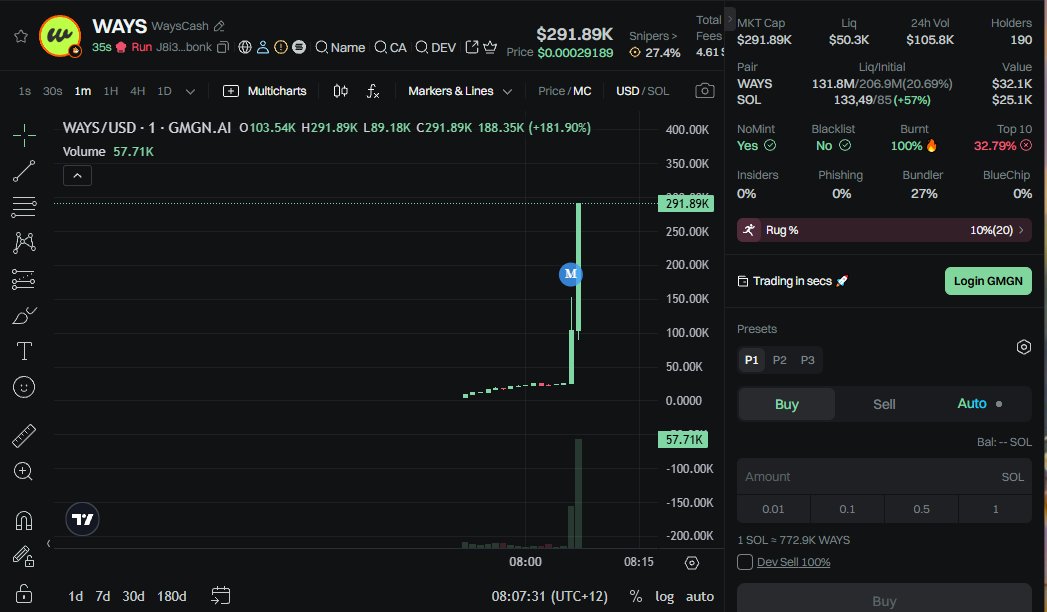
Task: Select the 1s timeframe
Action: 25,91
